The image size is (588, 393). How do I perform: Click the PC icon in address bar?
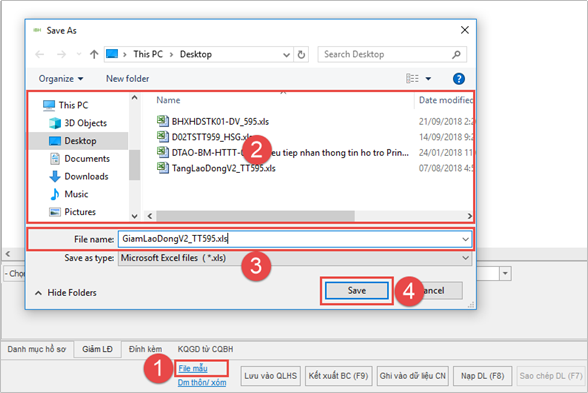112,54
